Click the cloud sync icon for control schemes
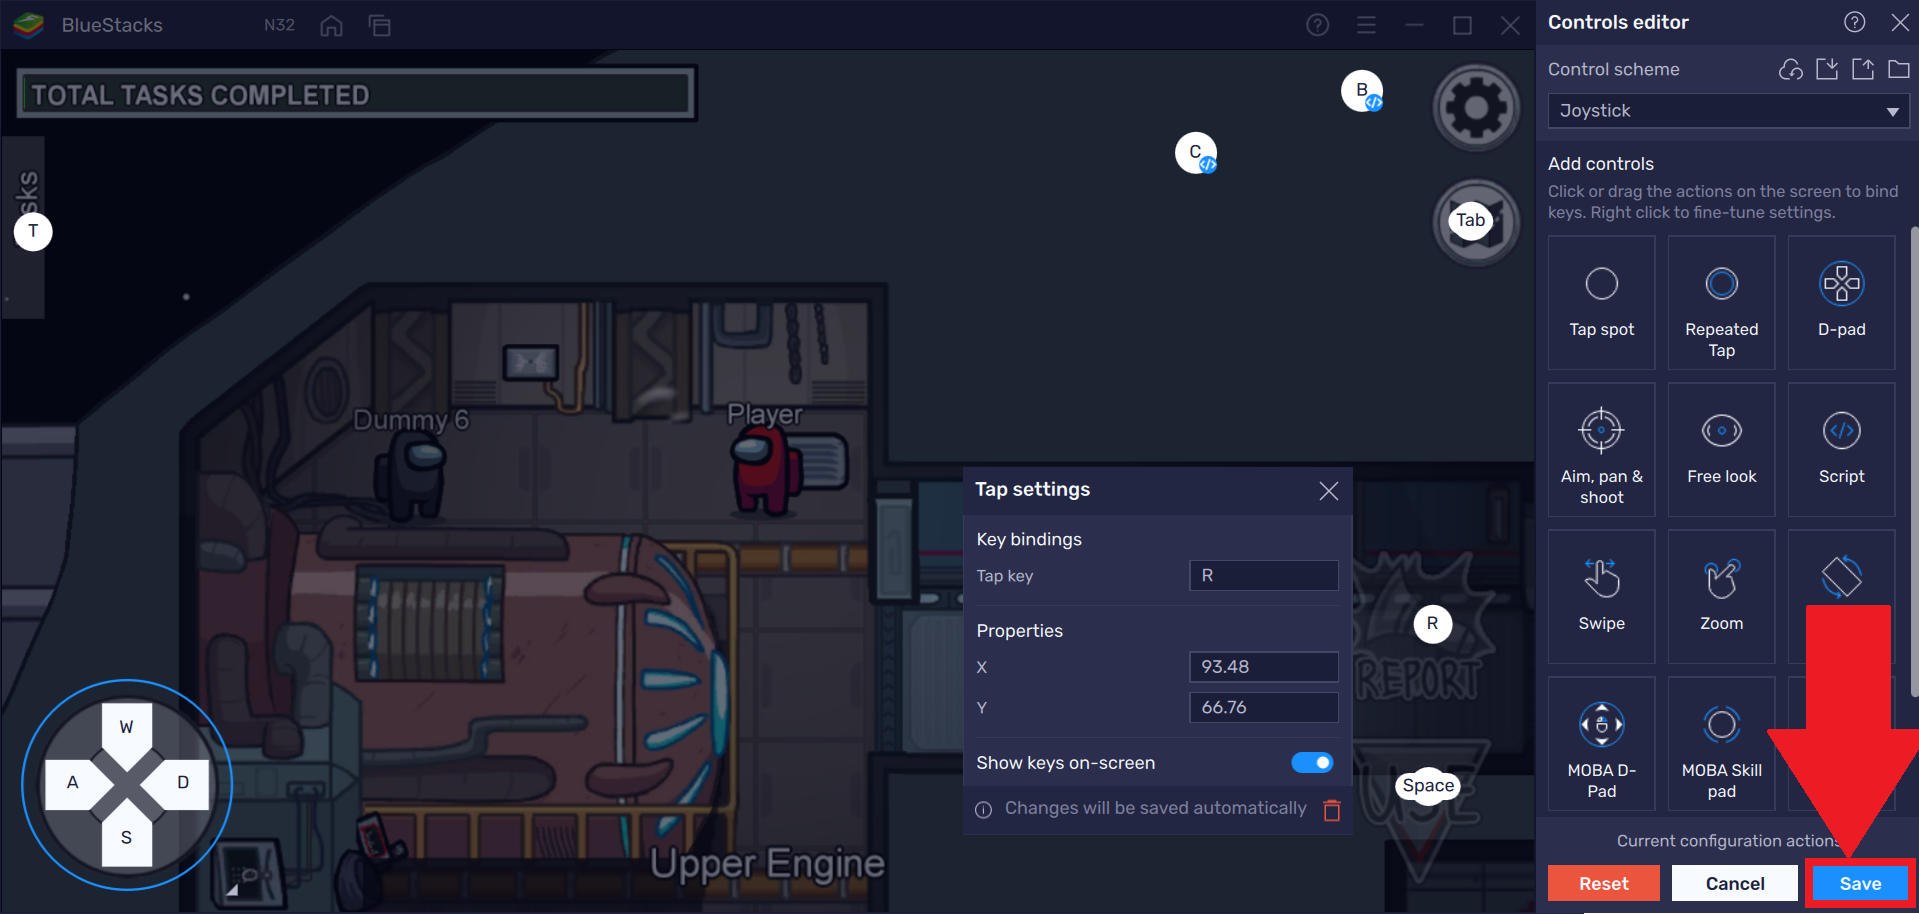 1791,69
